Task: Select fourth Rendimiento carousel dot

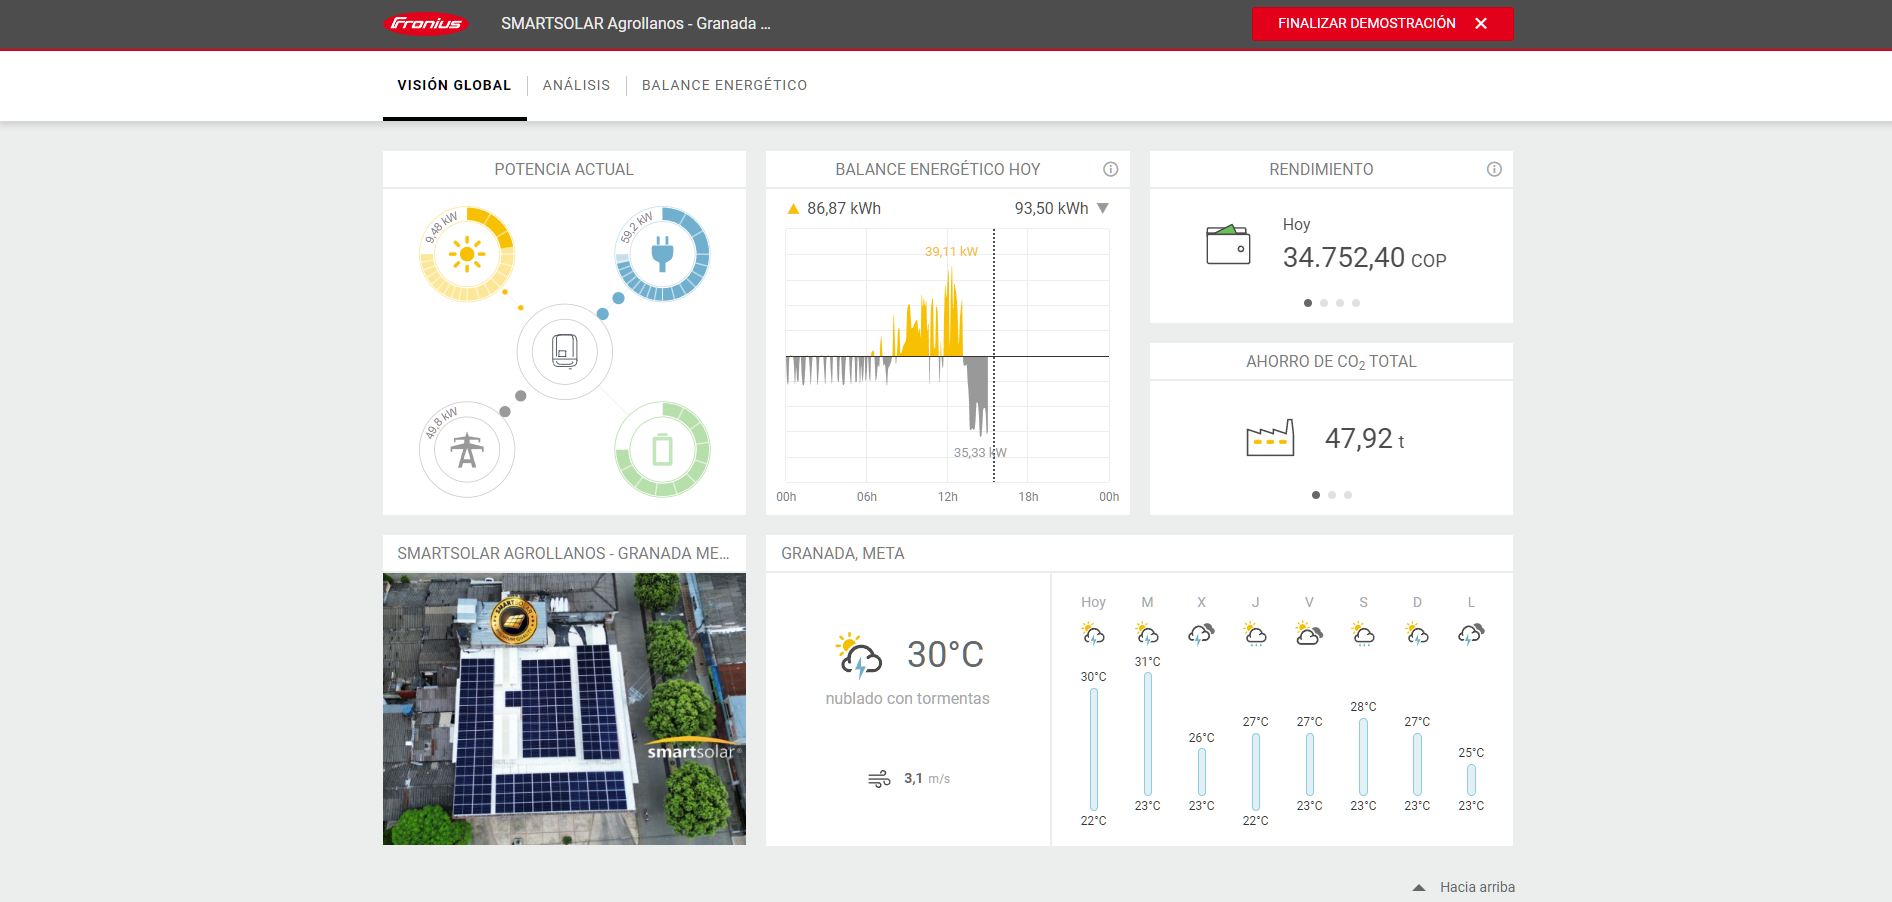Action: click(1356, 303)
